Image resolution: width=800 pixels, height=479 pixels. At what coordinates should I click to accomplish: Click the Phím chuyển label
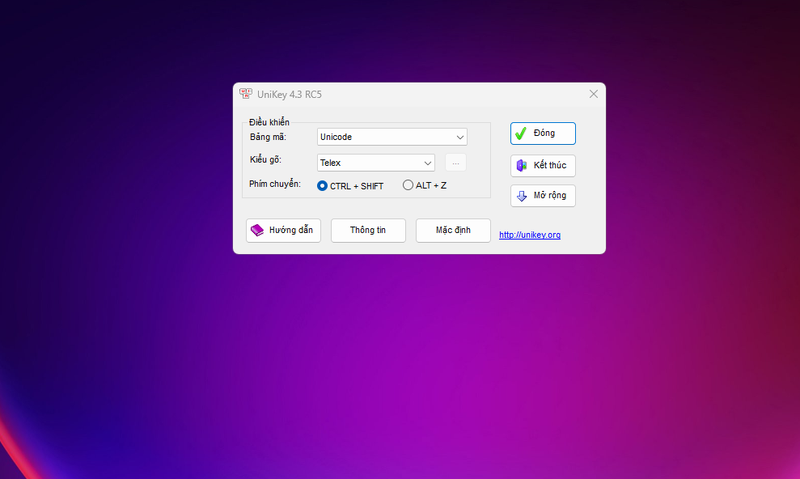point(275,184)
